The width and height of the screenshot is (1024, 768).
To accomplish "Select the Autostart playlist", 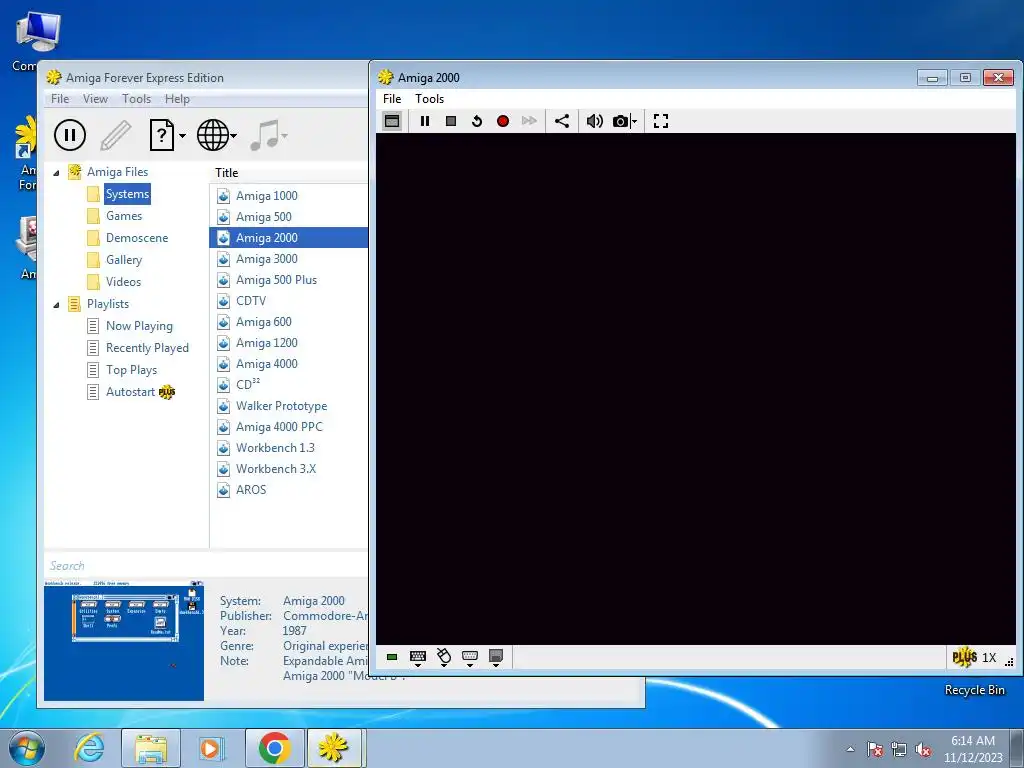I will click(x=130, y=392).
